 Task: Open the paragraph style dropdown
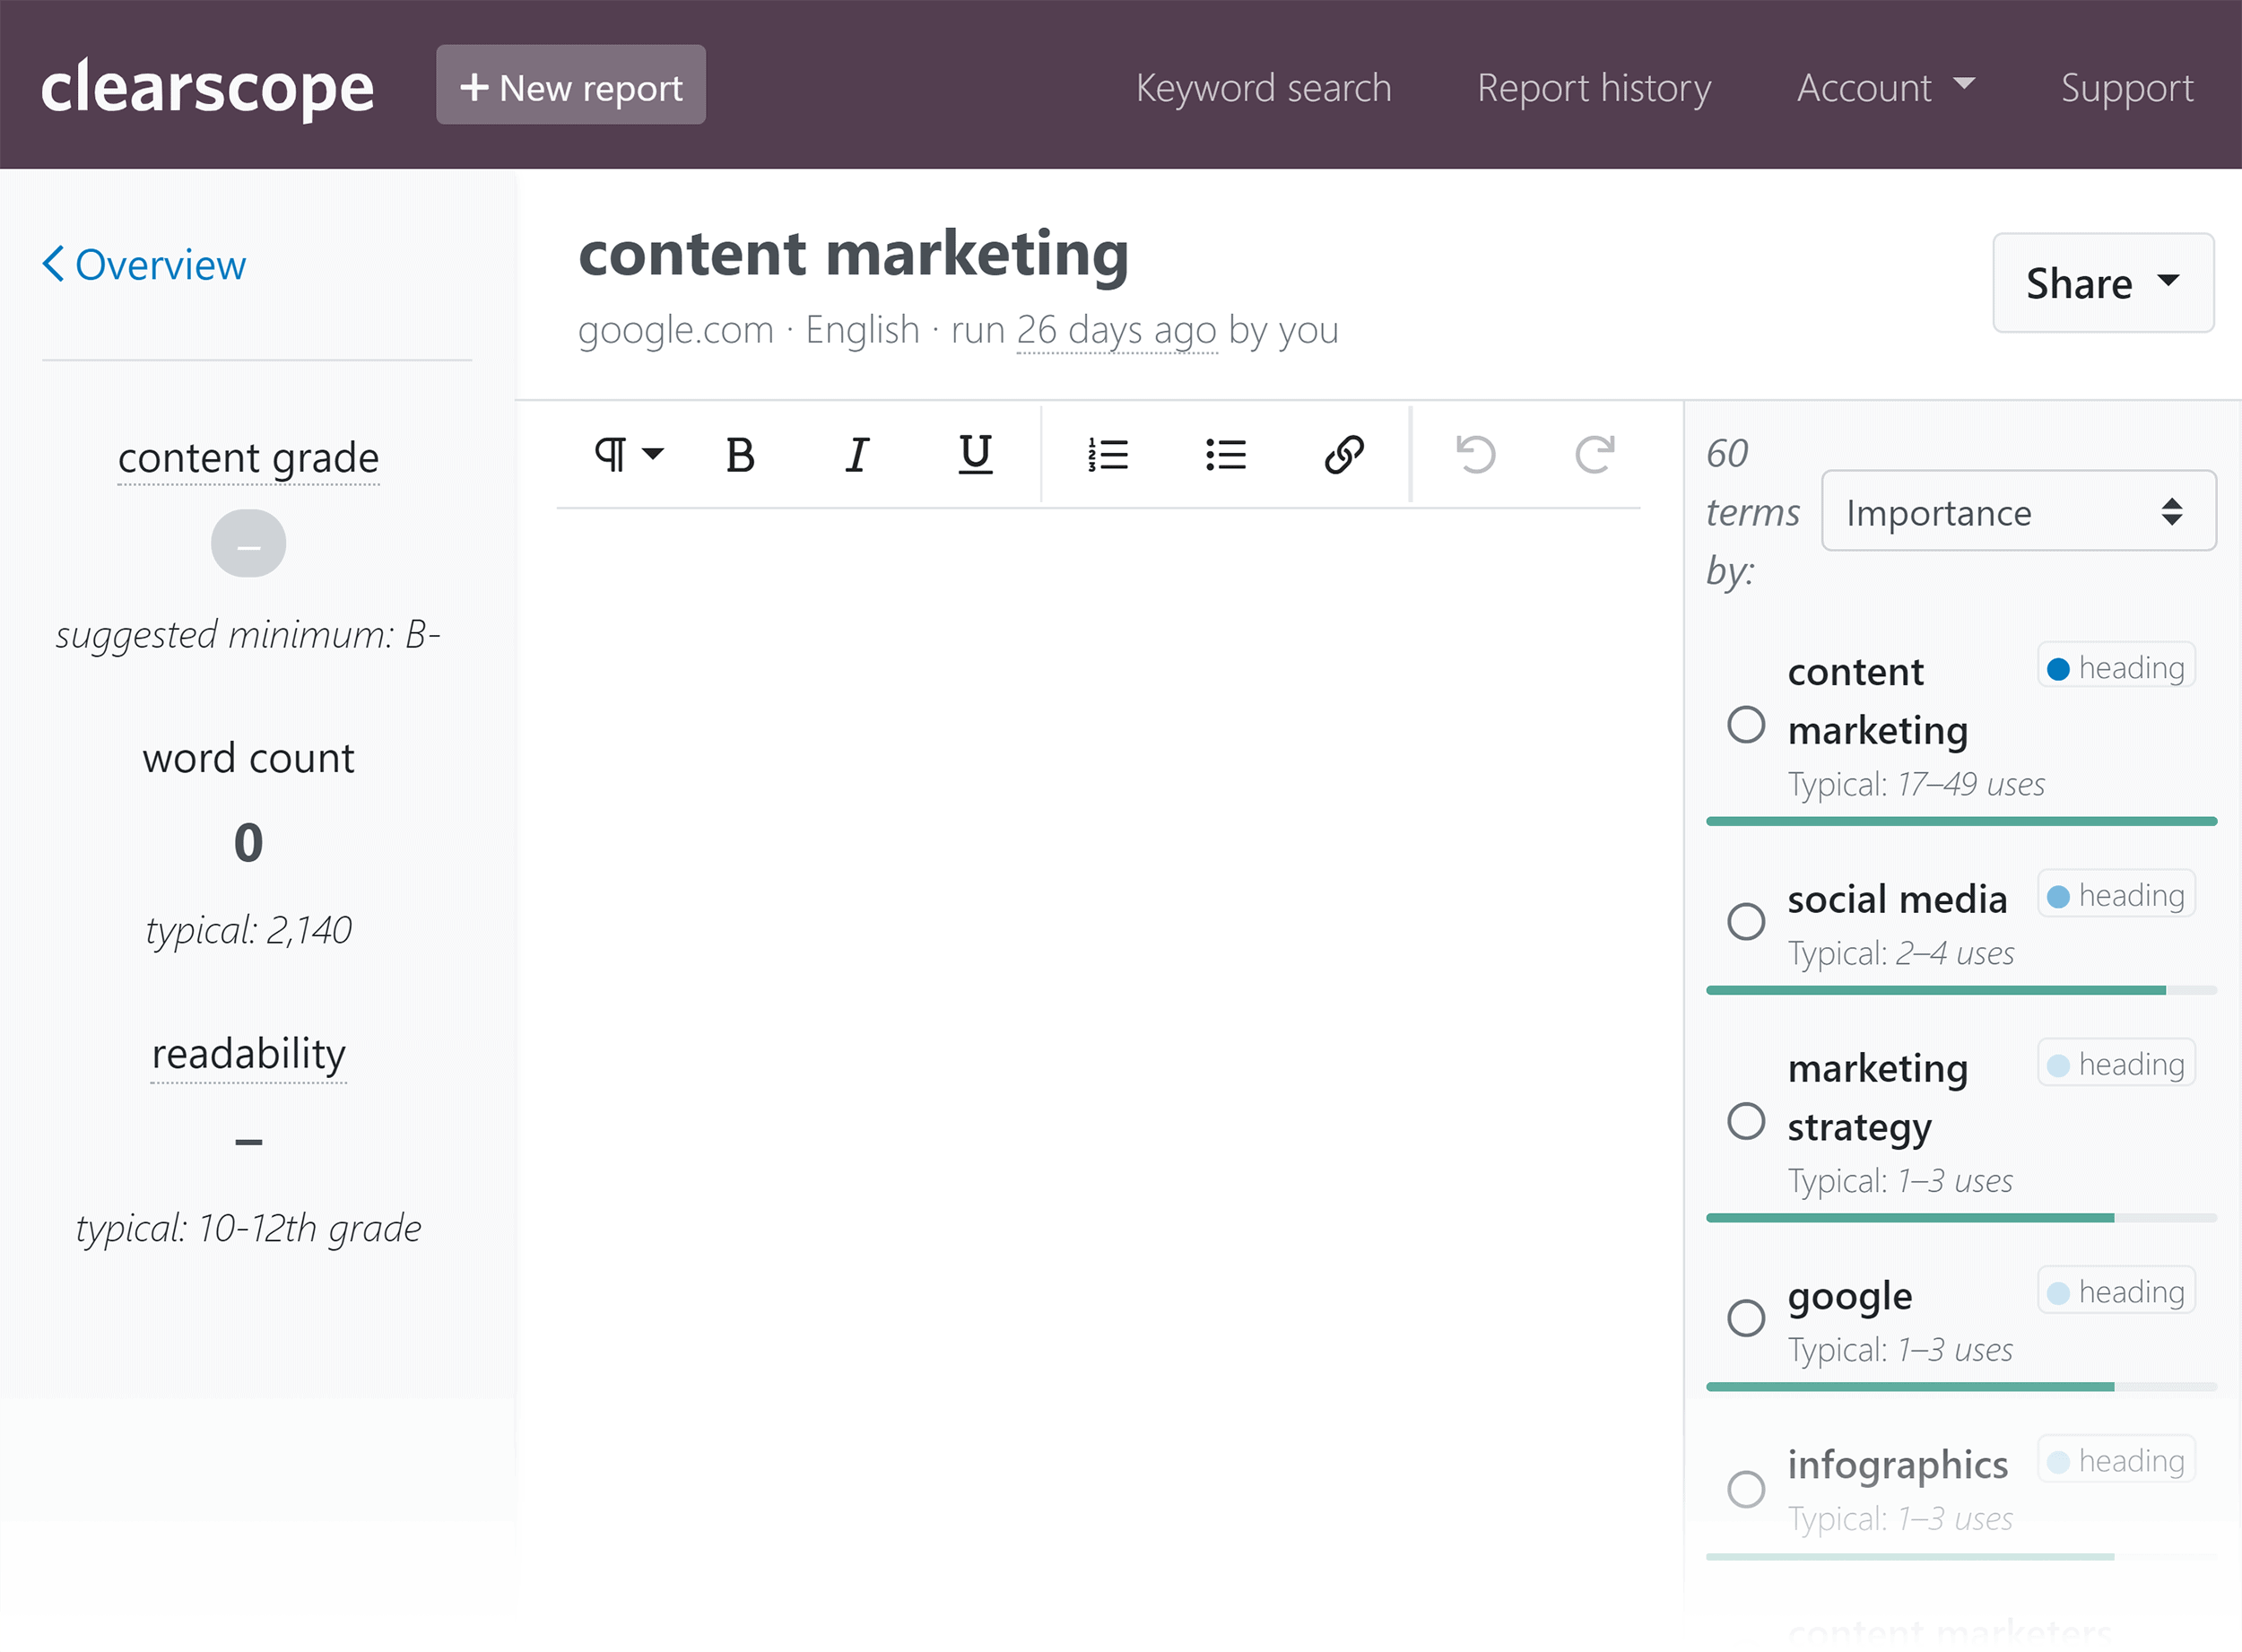623,455
